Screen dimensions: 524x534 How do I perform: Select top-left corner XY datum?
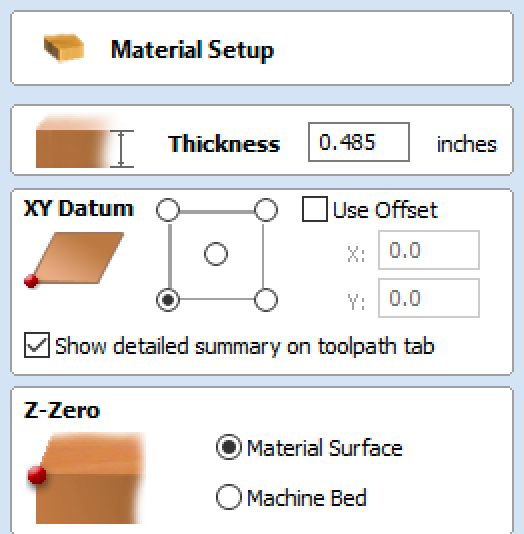click(168, 210)
